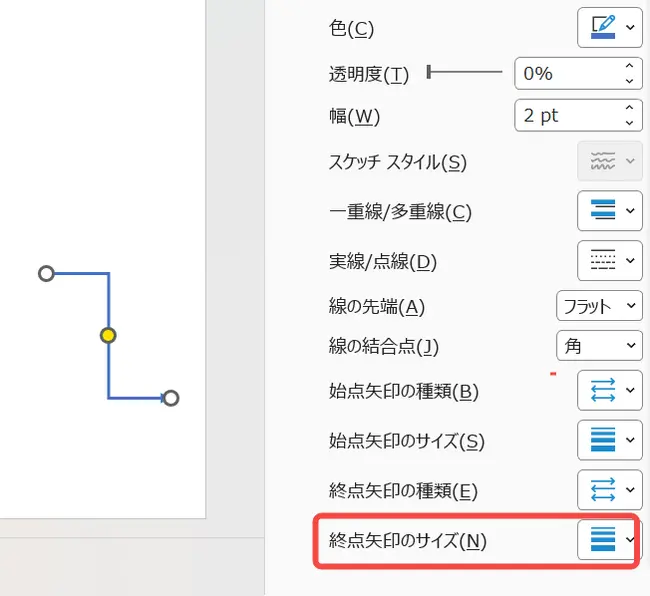The width and height of the screenshot is (650, 596).
Task: Click the 線の先端(A) label
Action: 376,307
